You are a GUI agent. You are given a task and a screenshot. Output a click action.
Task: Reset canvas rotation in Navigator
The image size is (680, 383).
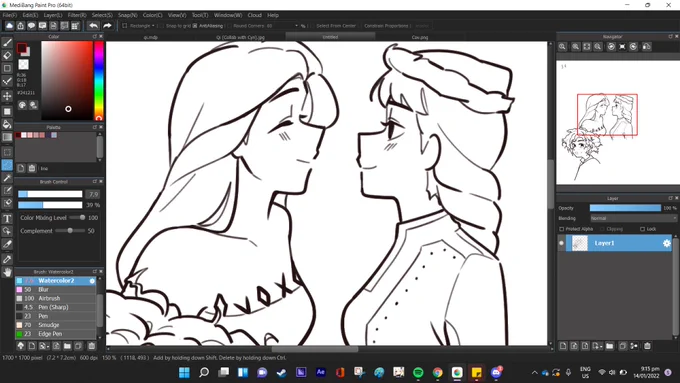(x=622, y=46)
